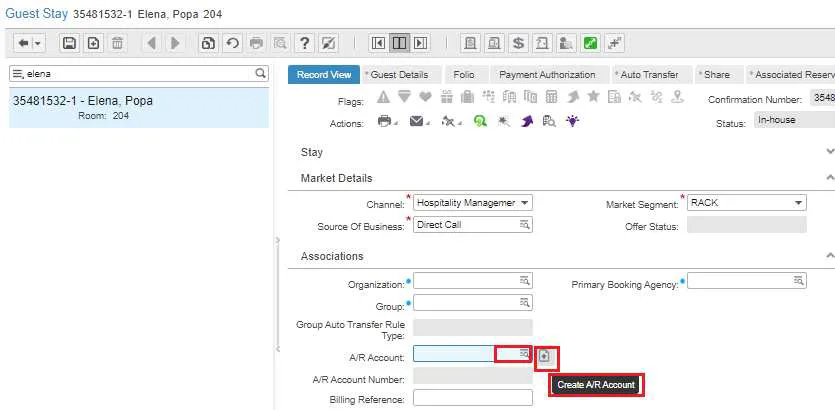The image size is (835, 410).
Task: Show right panel only layout icon
Action: [421, 43]
